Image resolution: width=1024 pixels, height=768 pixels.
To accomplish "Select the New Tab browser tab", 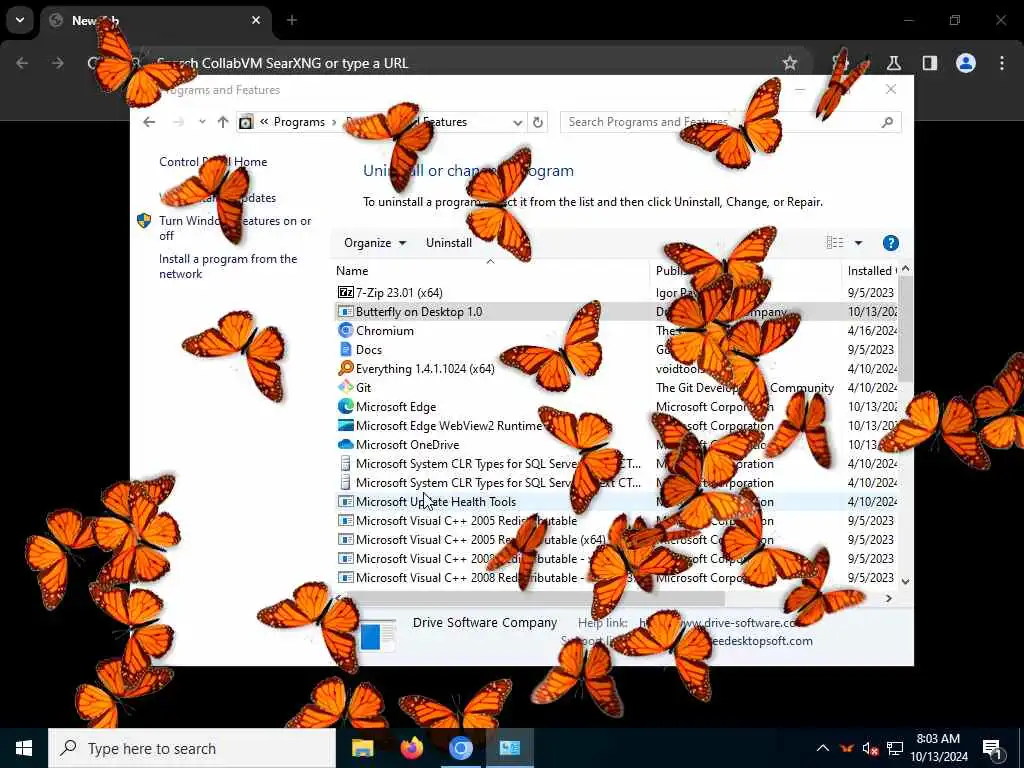I will click(x=155, y=20).
